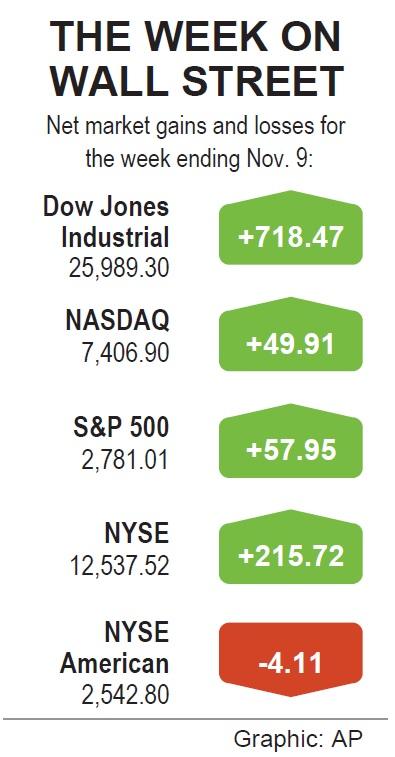Select the Dow Jones Industrial label
The image size is (395, 757).
(x=106, y=222)
